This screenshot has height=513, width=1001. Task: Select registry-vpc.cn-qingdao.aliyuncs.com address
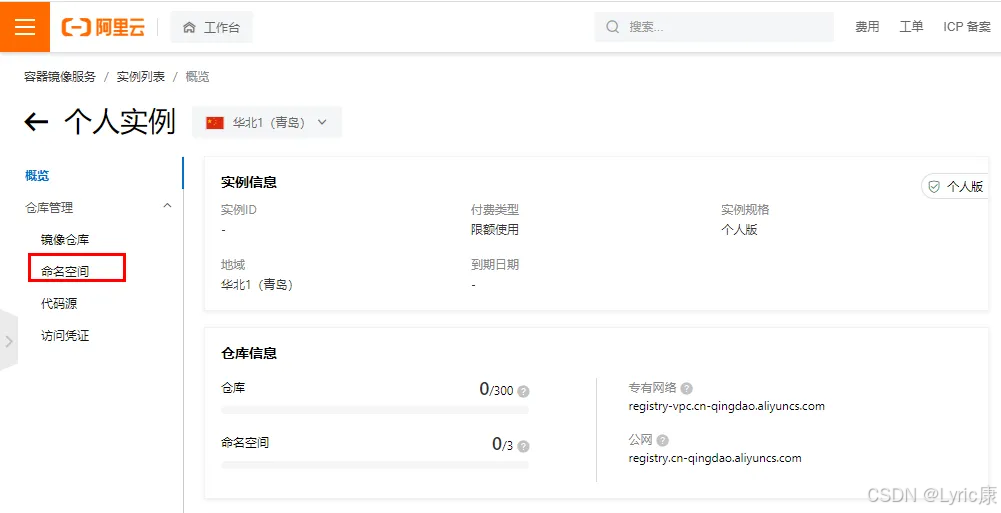tap(726, 406)
